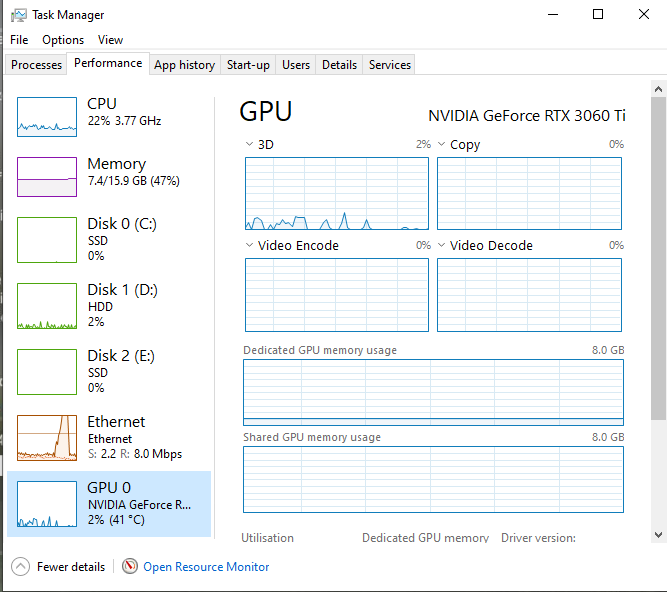
Task: Click the Dedicated GPU memory usage graph
Action: click(433, 392)
